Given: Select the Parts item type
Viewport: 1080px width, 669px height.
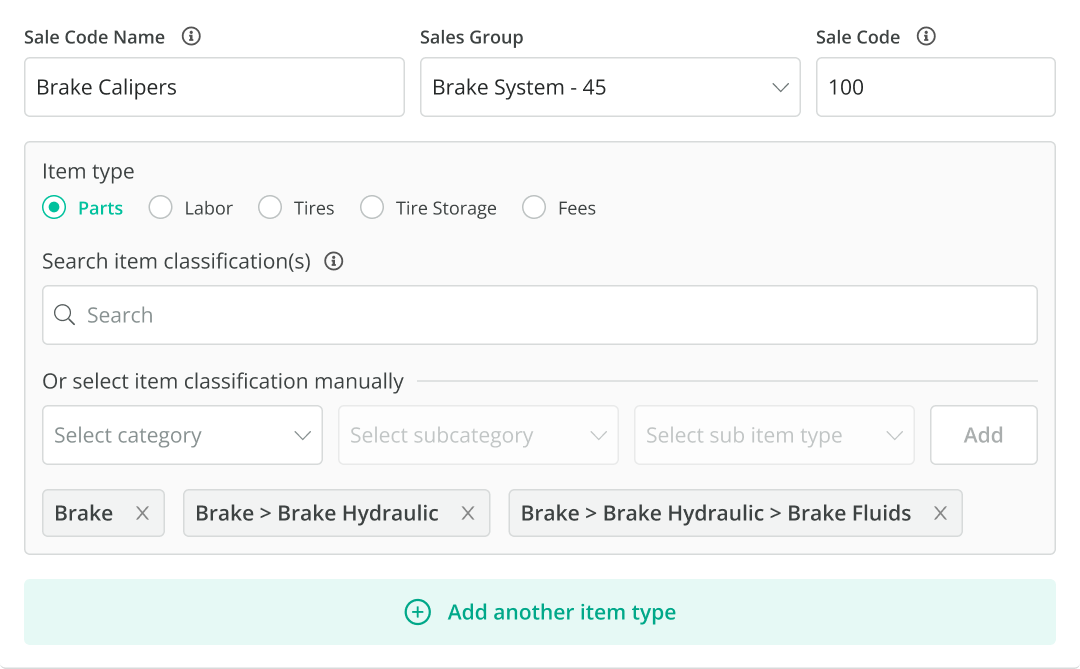Looking at the screenshot, I should pos(54,208).
